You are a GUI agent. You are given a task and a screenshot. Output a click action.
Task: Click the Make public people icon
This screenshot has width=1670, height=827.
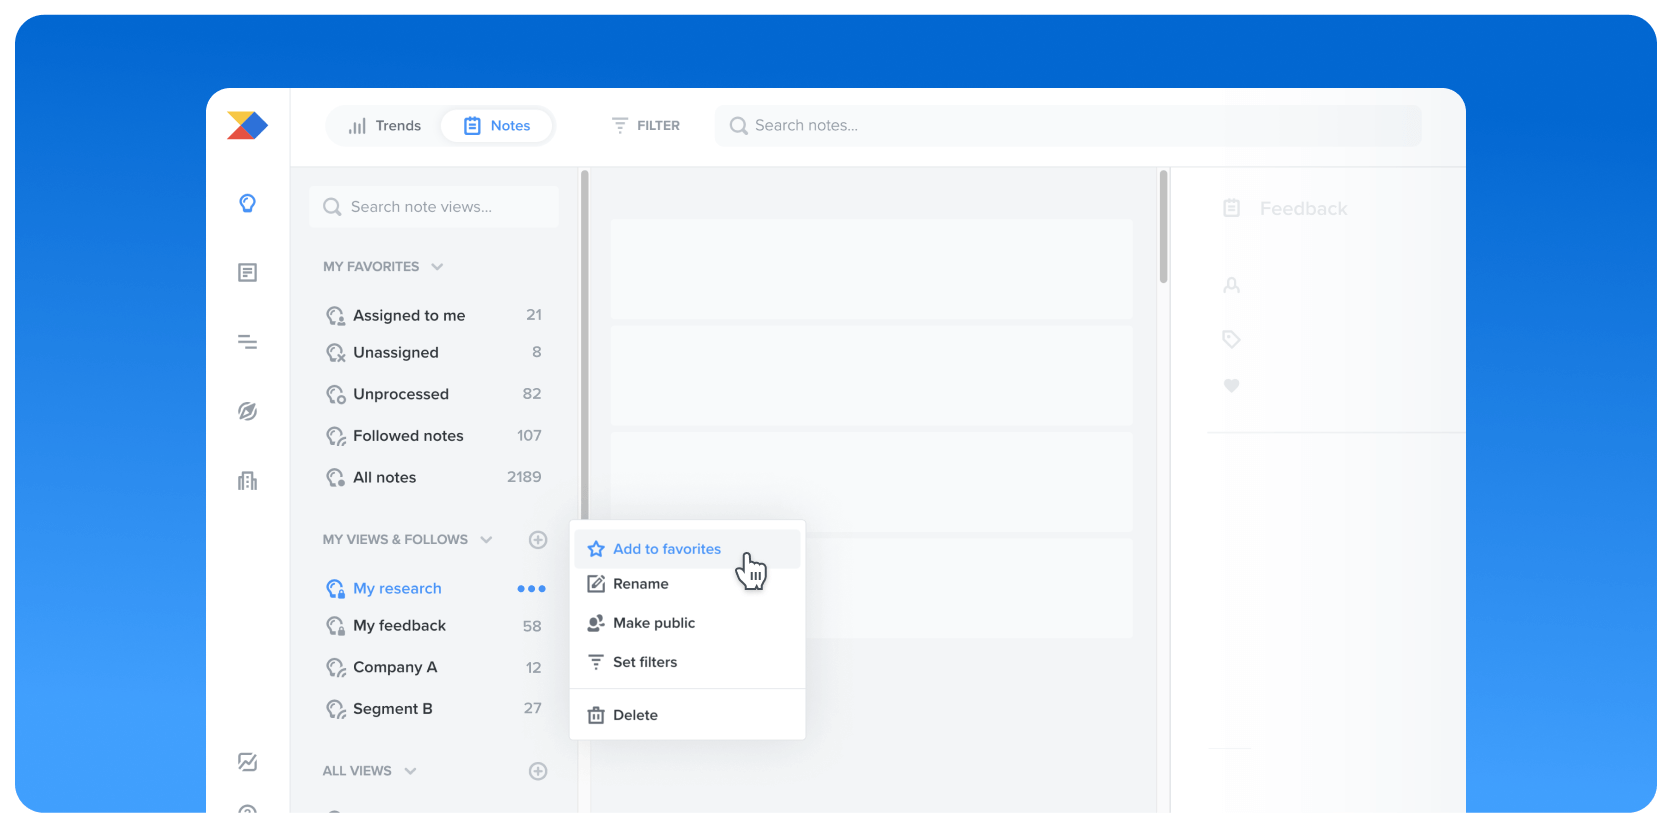click(x=596, y=623)
